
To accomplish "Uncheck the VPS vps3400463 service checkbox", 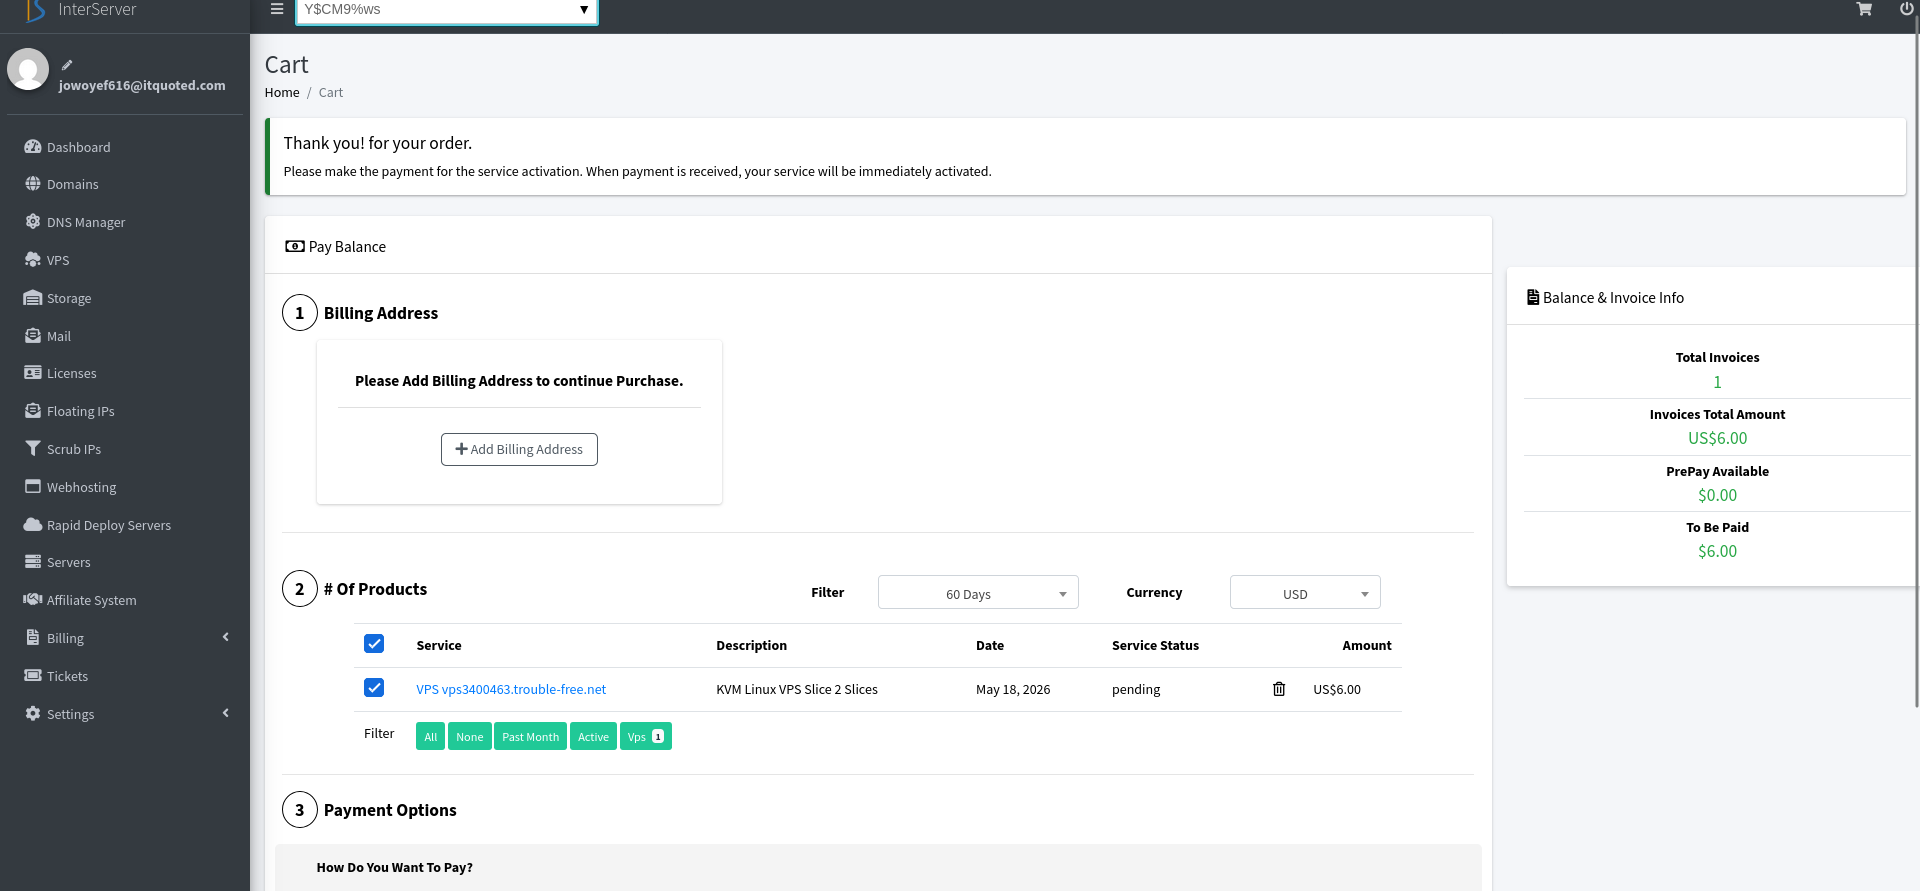I will click(374, 688).
